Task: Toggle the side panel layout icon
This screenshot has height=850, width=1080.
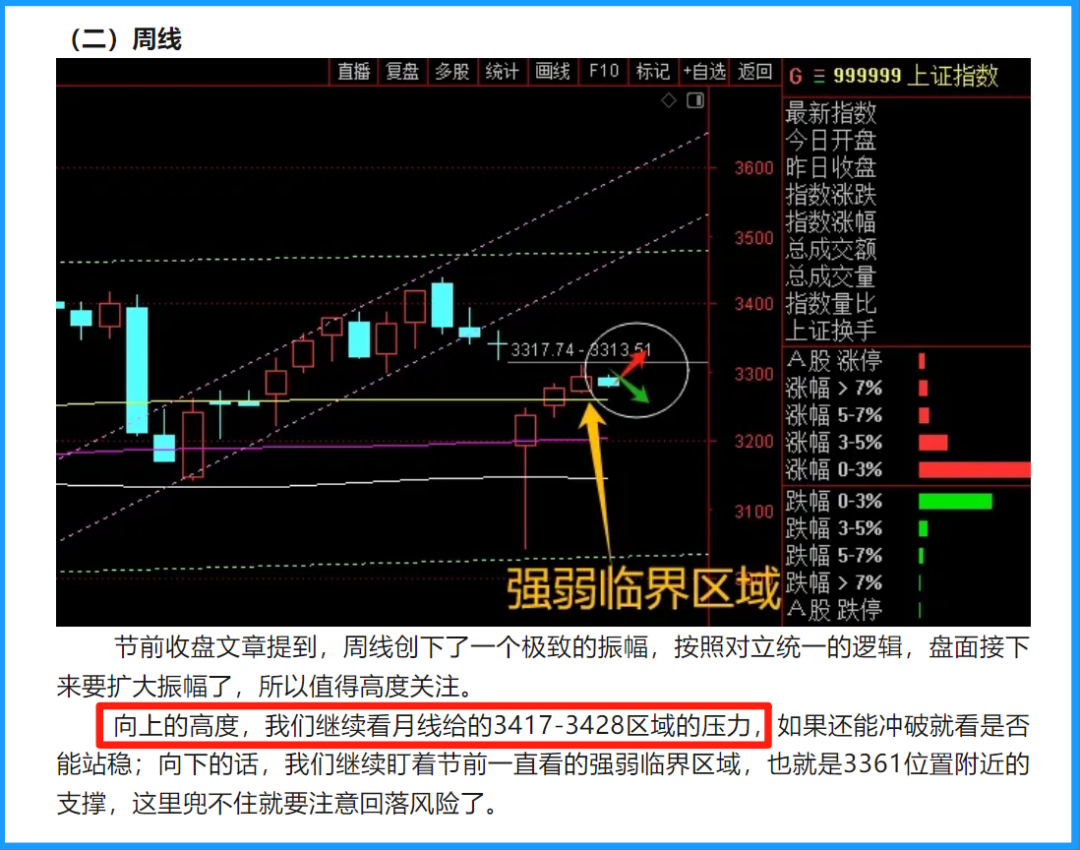Action: point(696,101)
